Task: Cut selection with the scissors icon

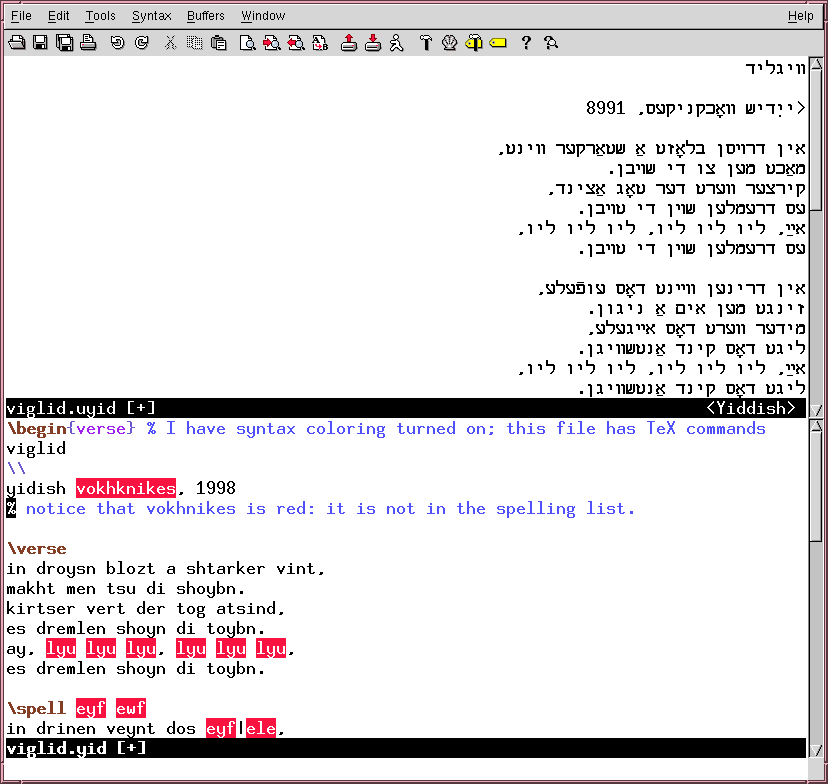Action: click(171, 43)
